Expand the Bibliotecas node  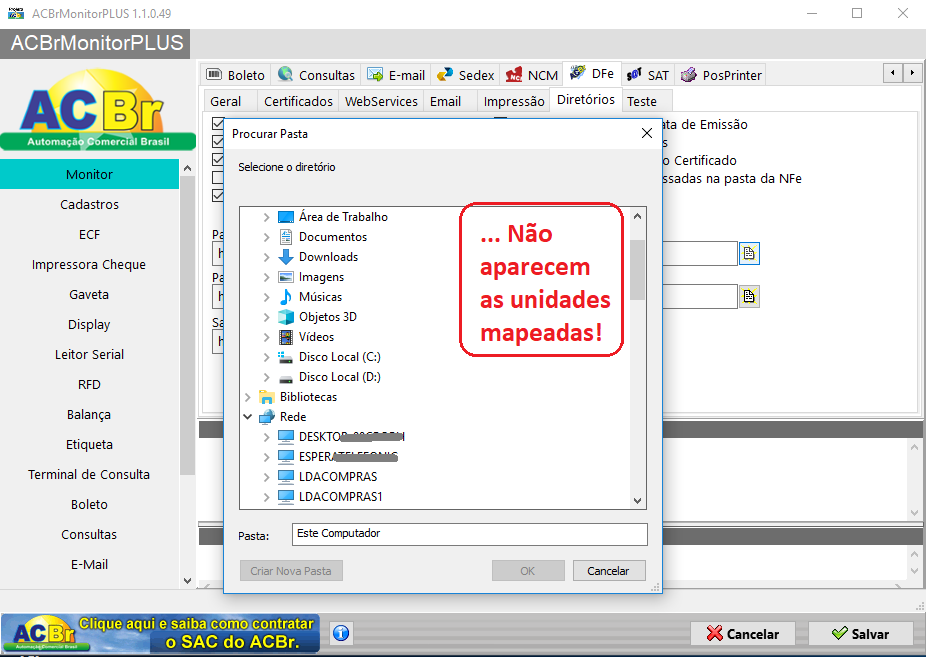tap(247, 397)
